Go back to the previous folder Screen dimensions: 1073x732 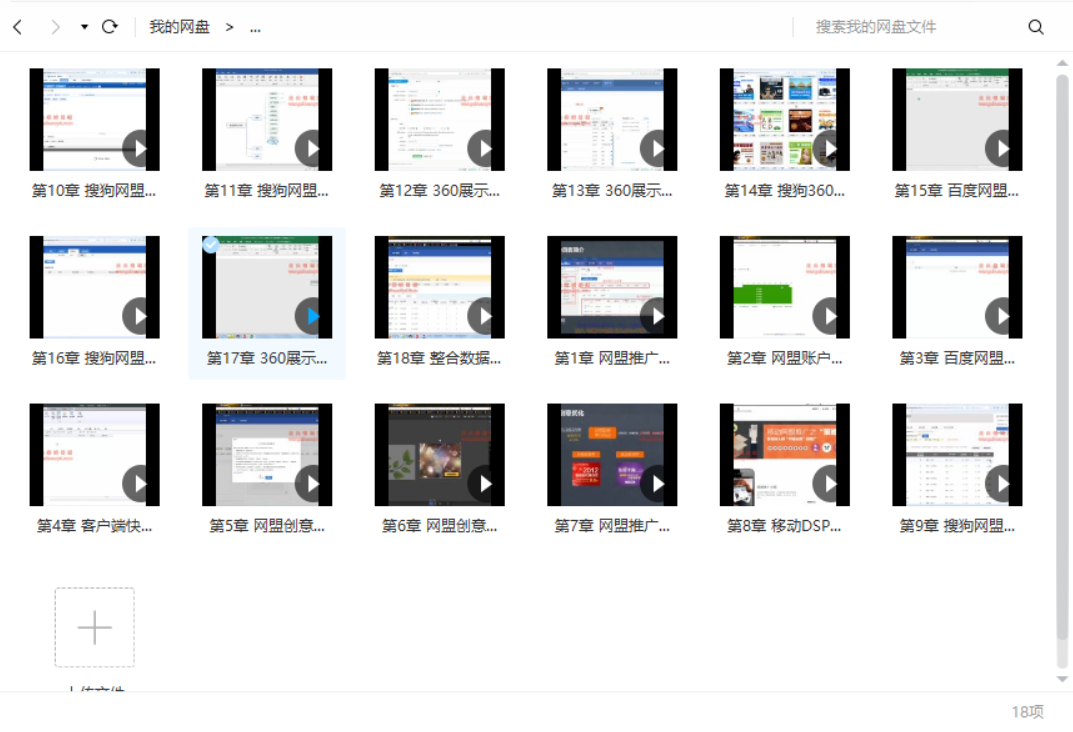pyautogui.click(x=18, y=27)
